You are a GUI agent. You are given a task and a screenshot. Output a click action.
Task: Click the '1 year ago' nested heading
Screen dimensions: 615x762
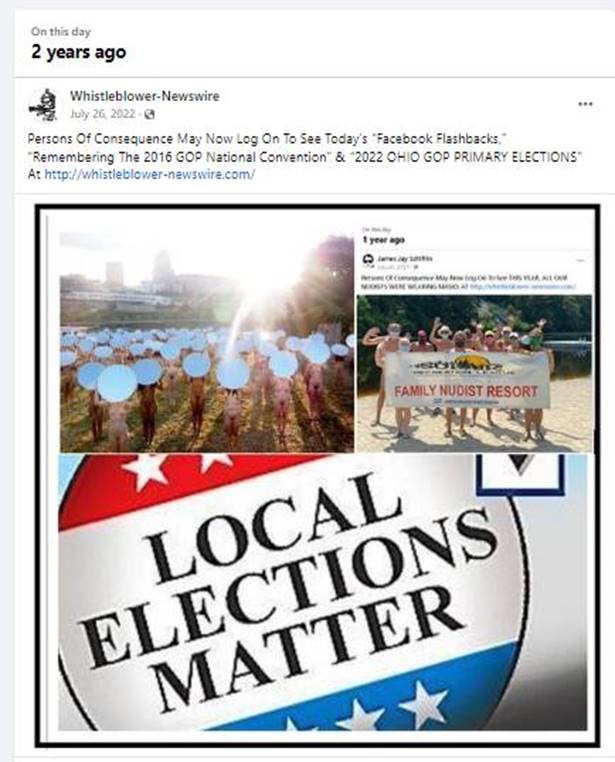tap(383, 240)
